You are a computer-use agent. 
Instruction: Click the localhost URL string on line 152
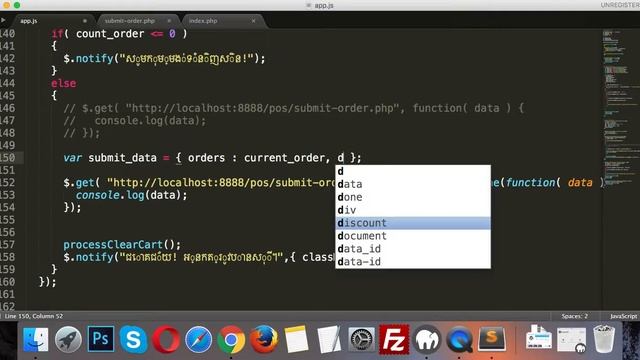click(x=220, y=182)
